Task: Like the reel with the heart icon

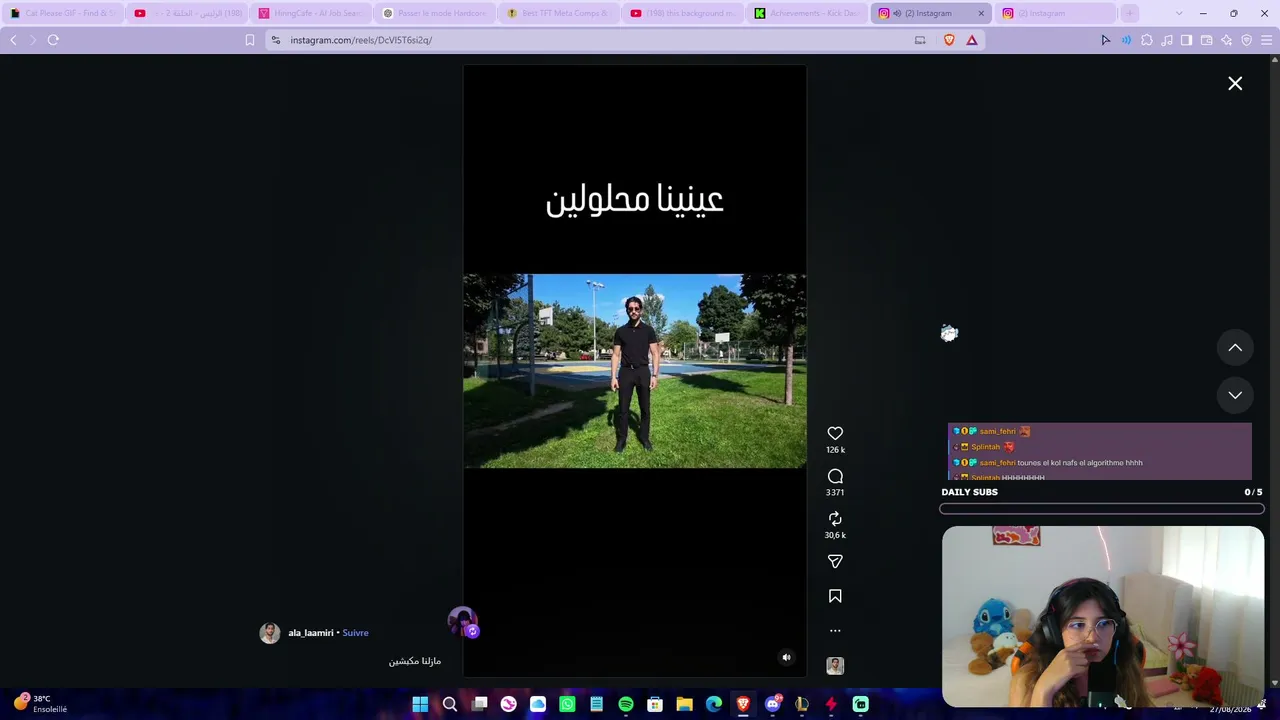Action: [x=835, y=433]
